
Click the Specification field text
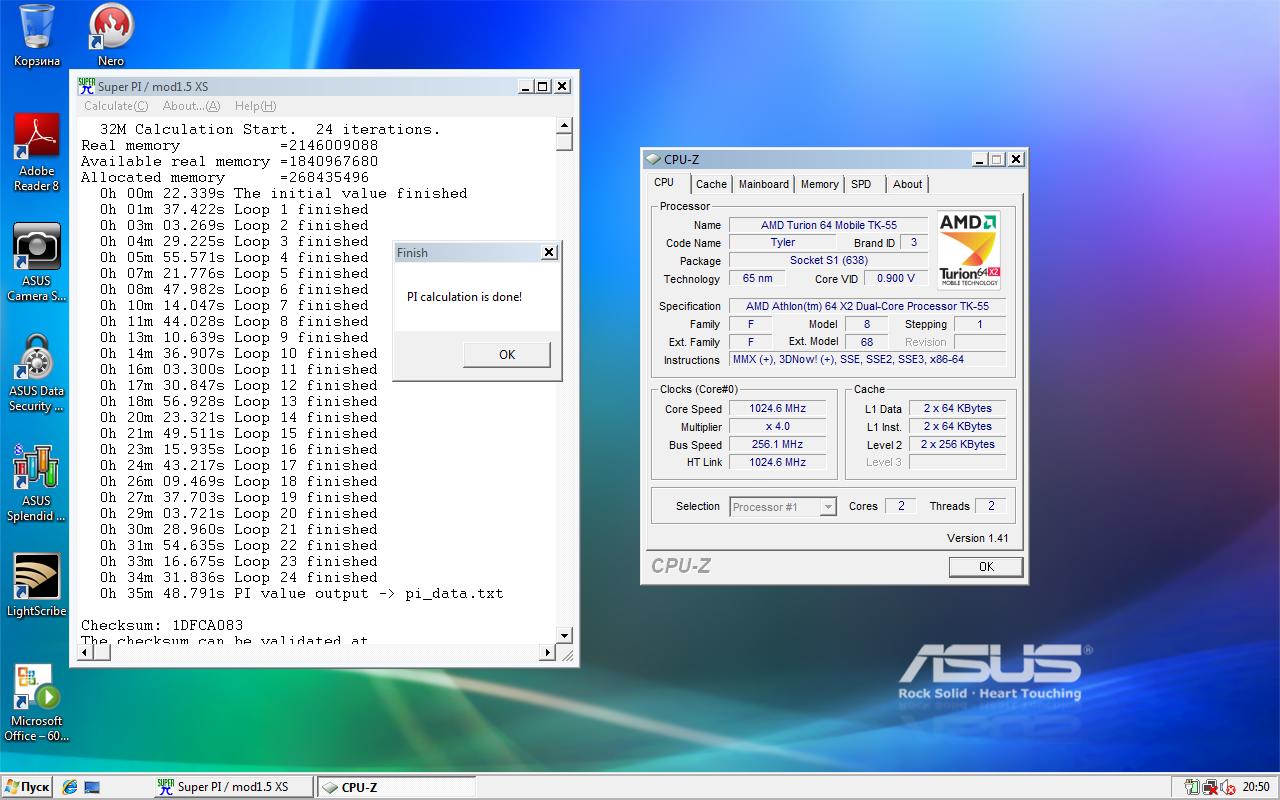click(x=867, y=306)
